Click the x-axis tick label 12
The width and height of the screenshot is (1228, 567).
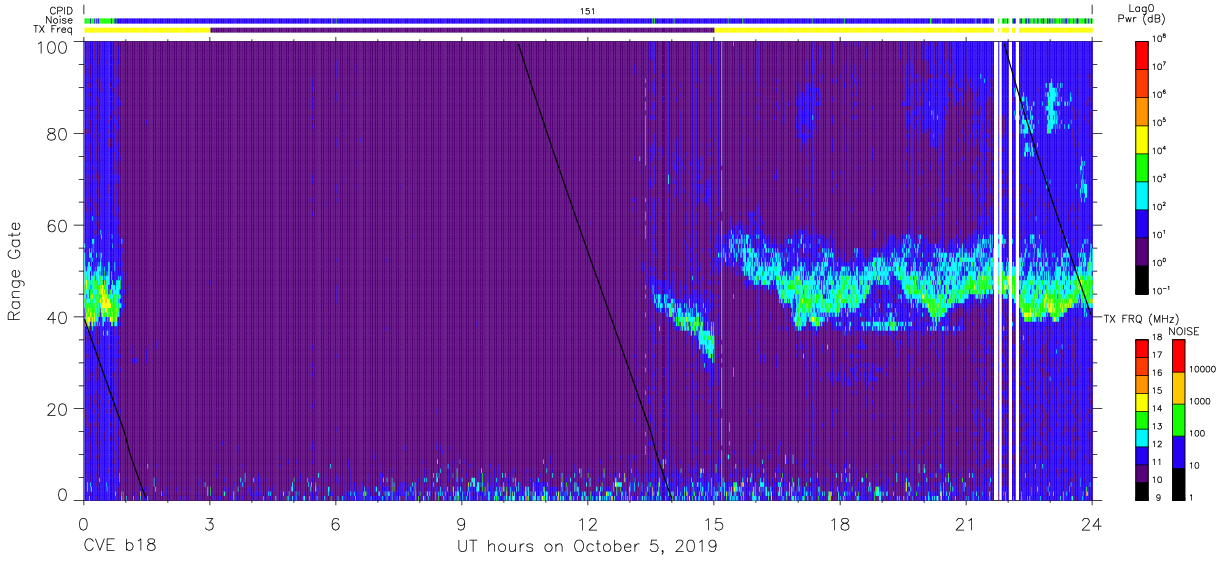pyautogui.click(x=588, y=524)
